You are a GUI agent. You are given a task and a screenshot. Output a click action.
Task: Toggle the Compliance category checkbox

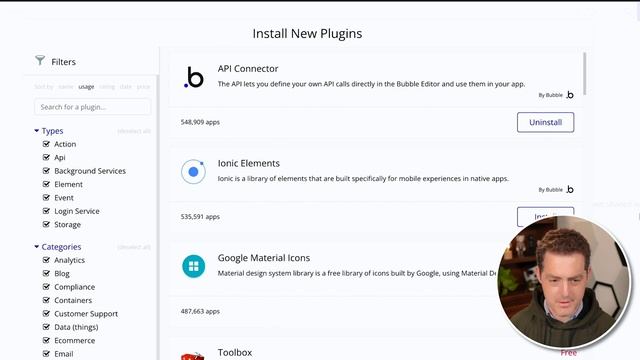point(46,287)
